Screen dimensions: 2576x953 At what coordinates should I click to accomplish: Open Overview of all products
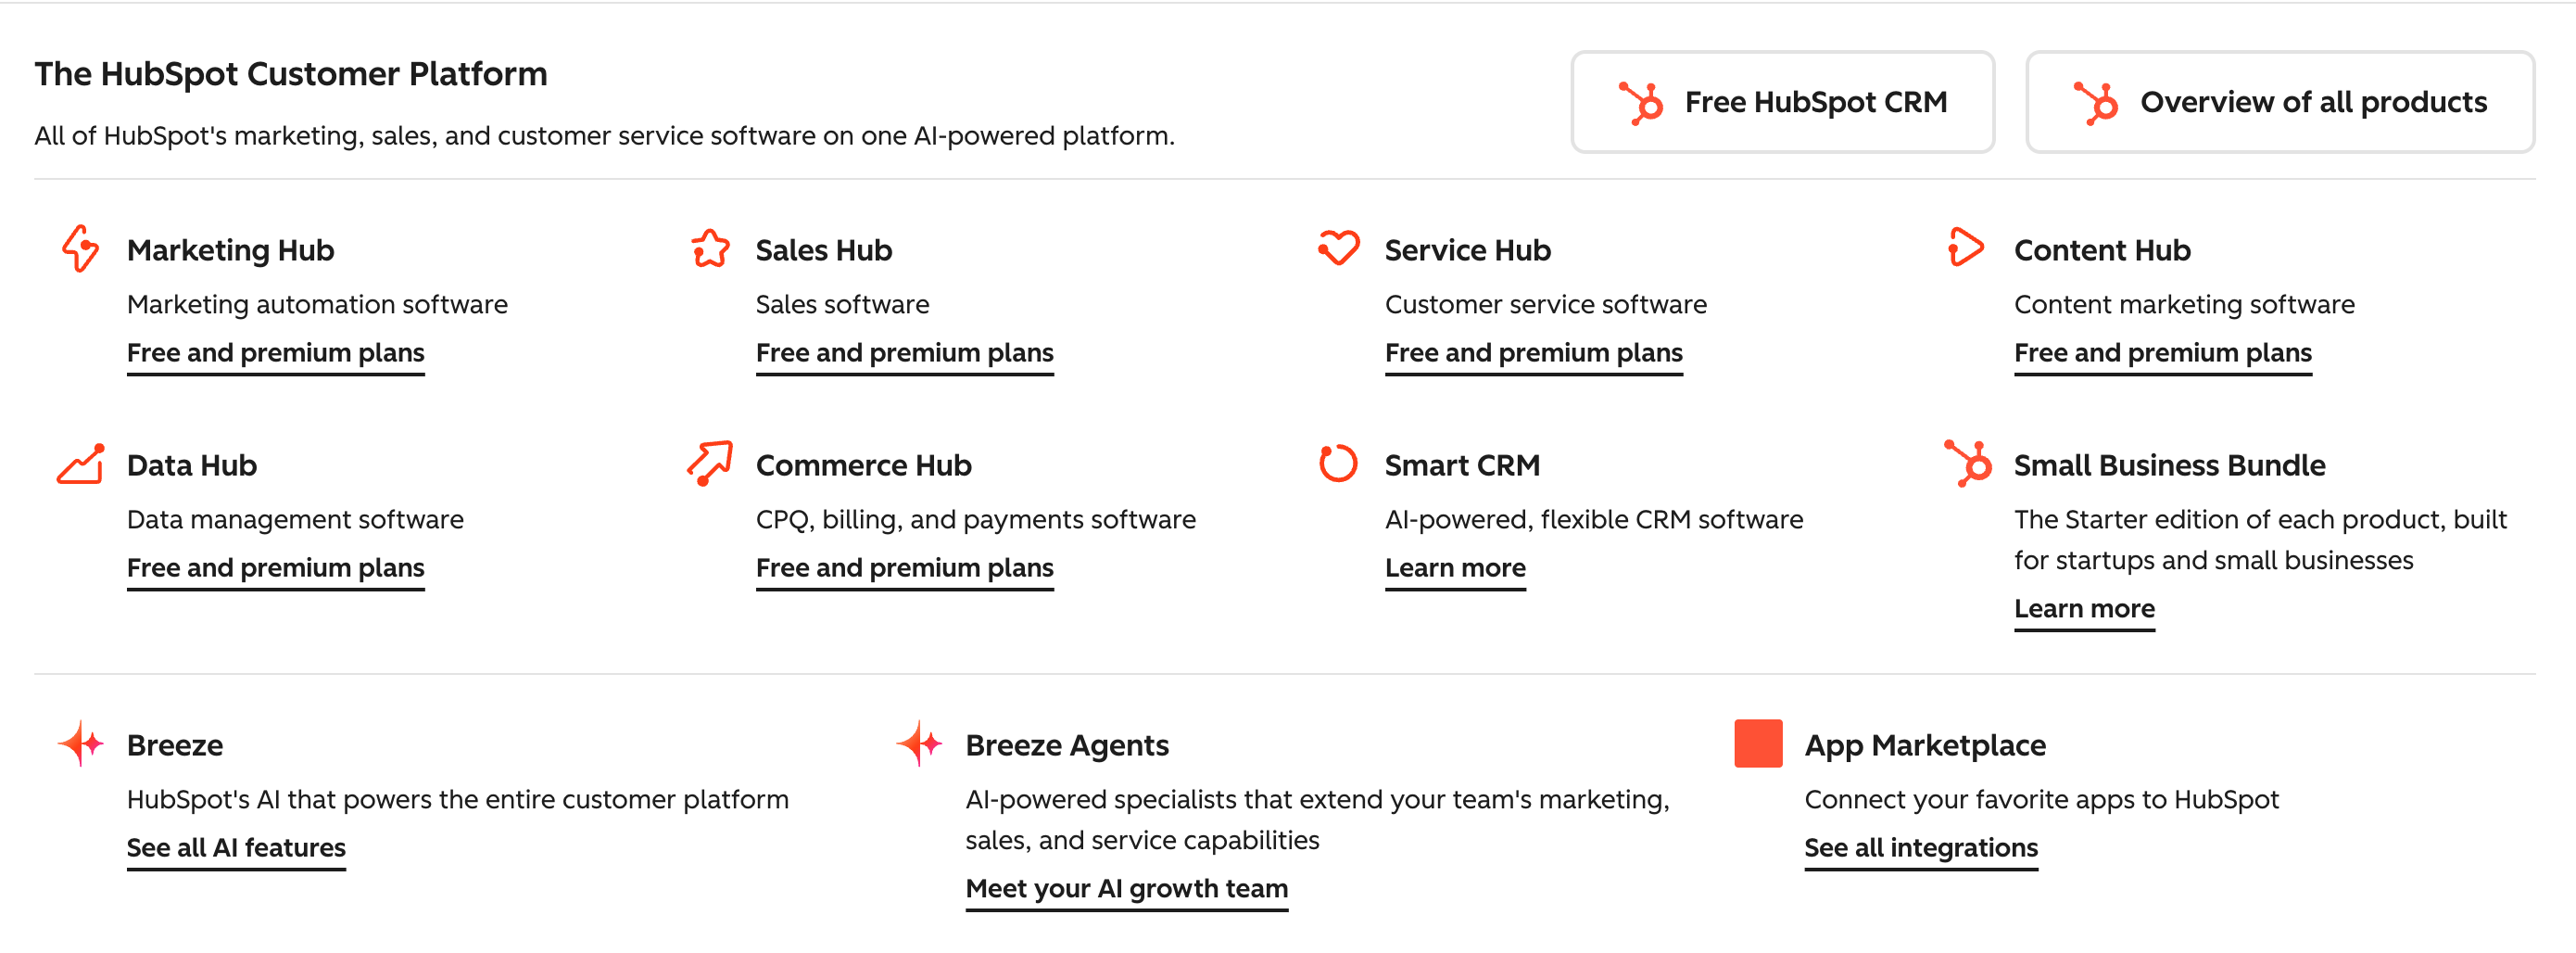pyautogui.click(x=2279, y=102)
